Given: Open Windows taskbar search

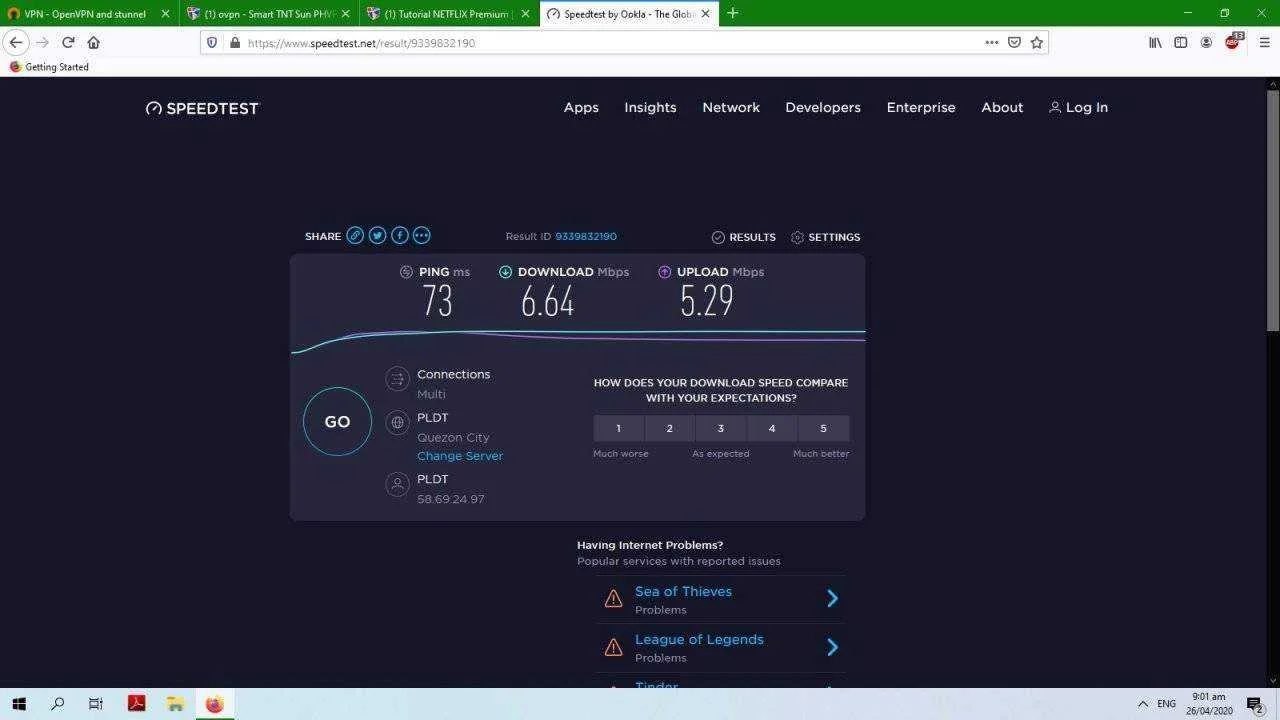Looking at the screenshot, I should pos(57,704).
